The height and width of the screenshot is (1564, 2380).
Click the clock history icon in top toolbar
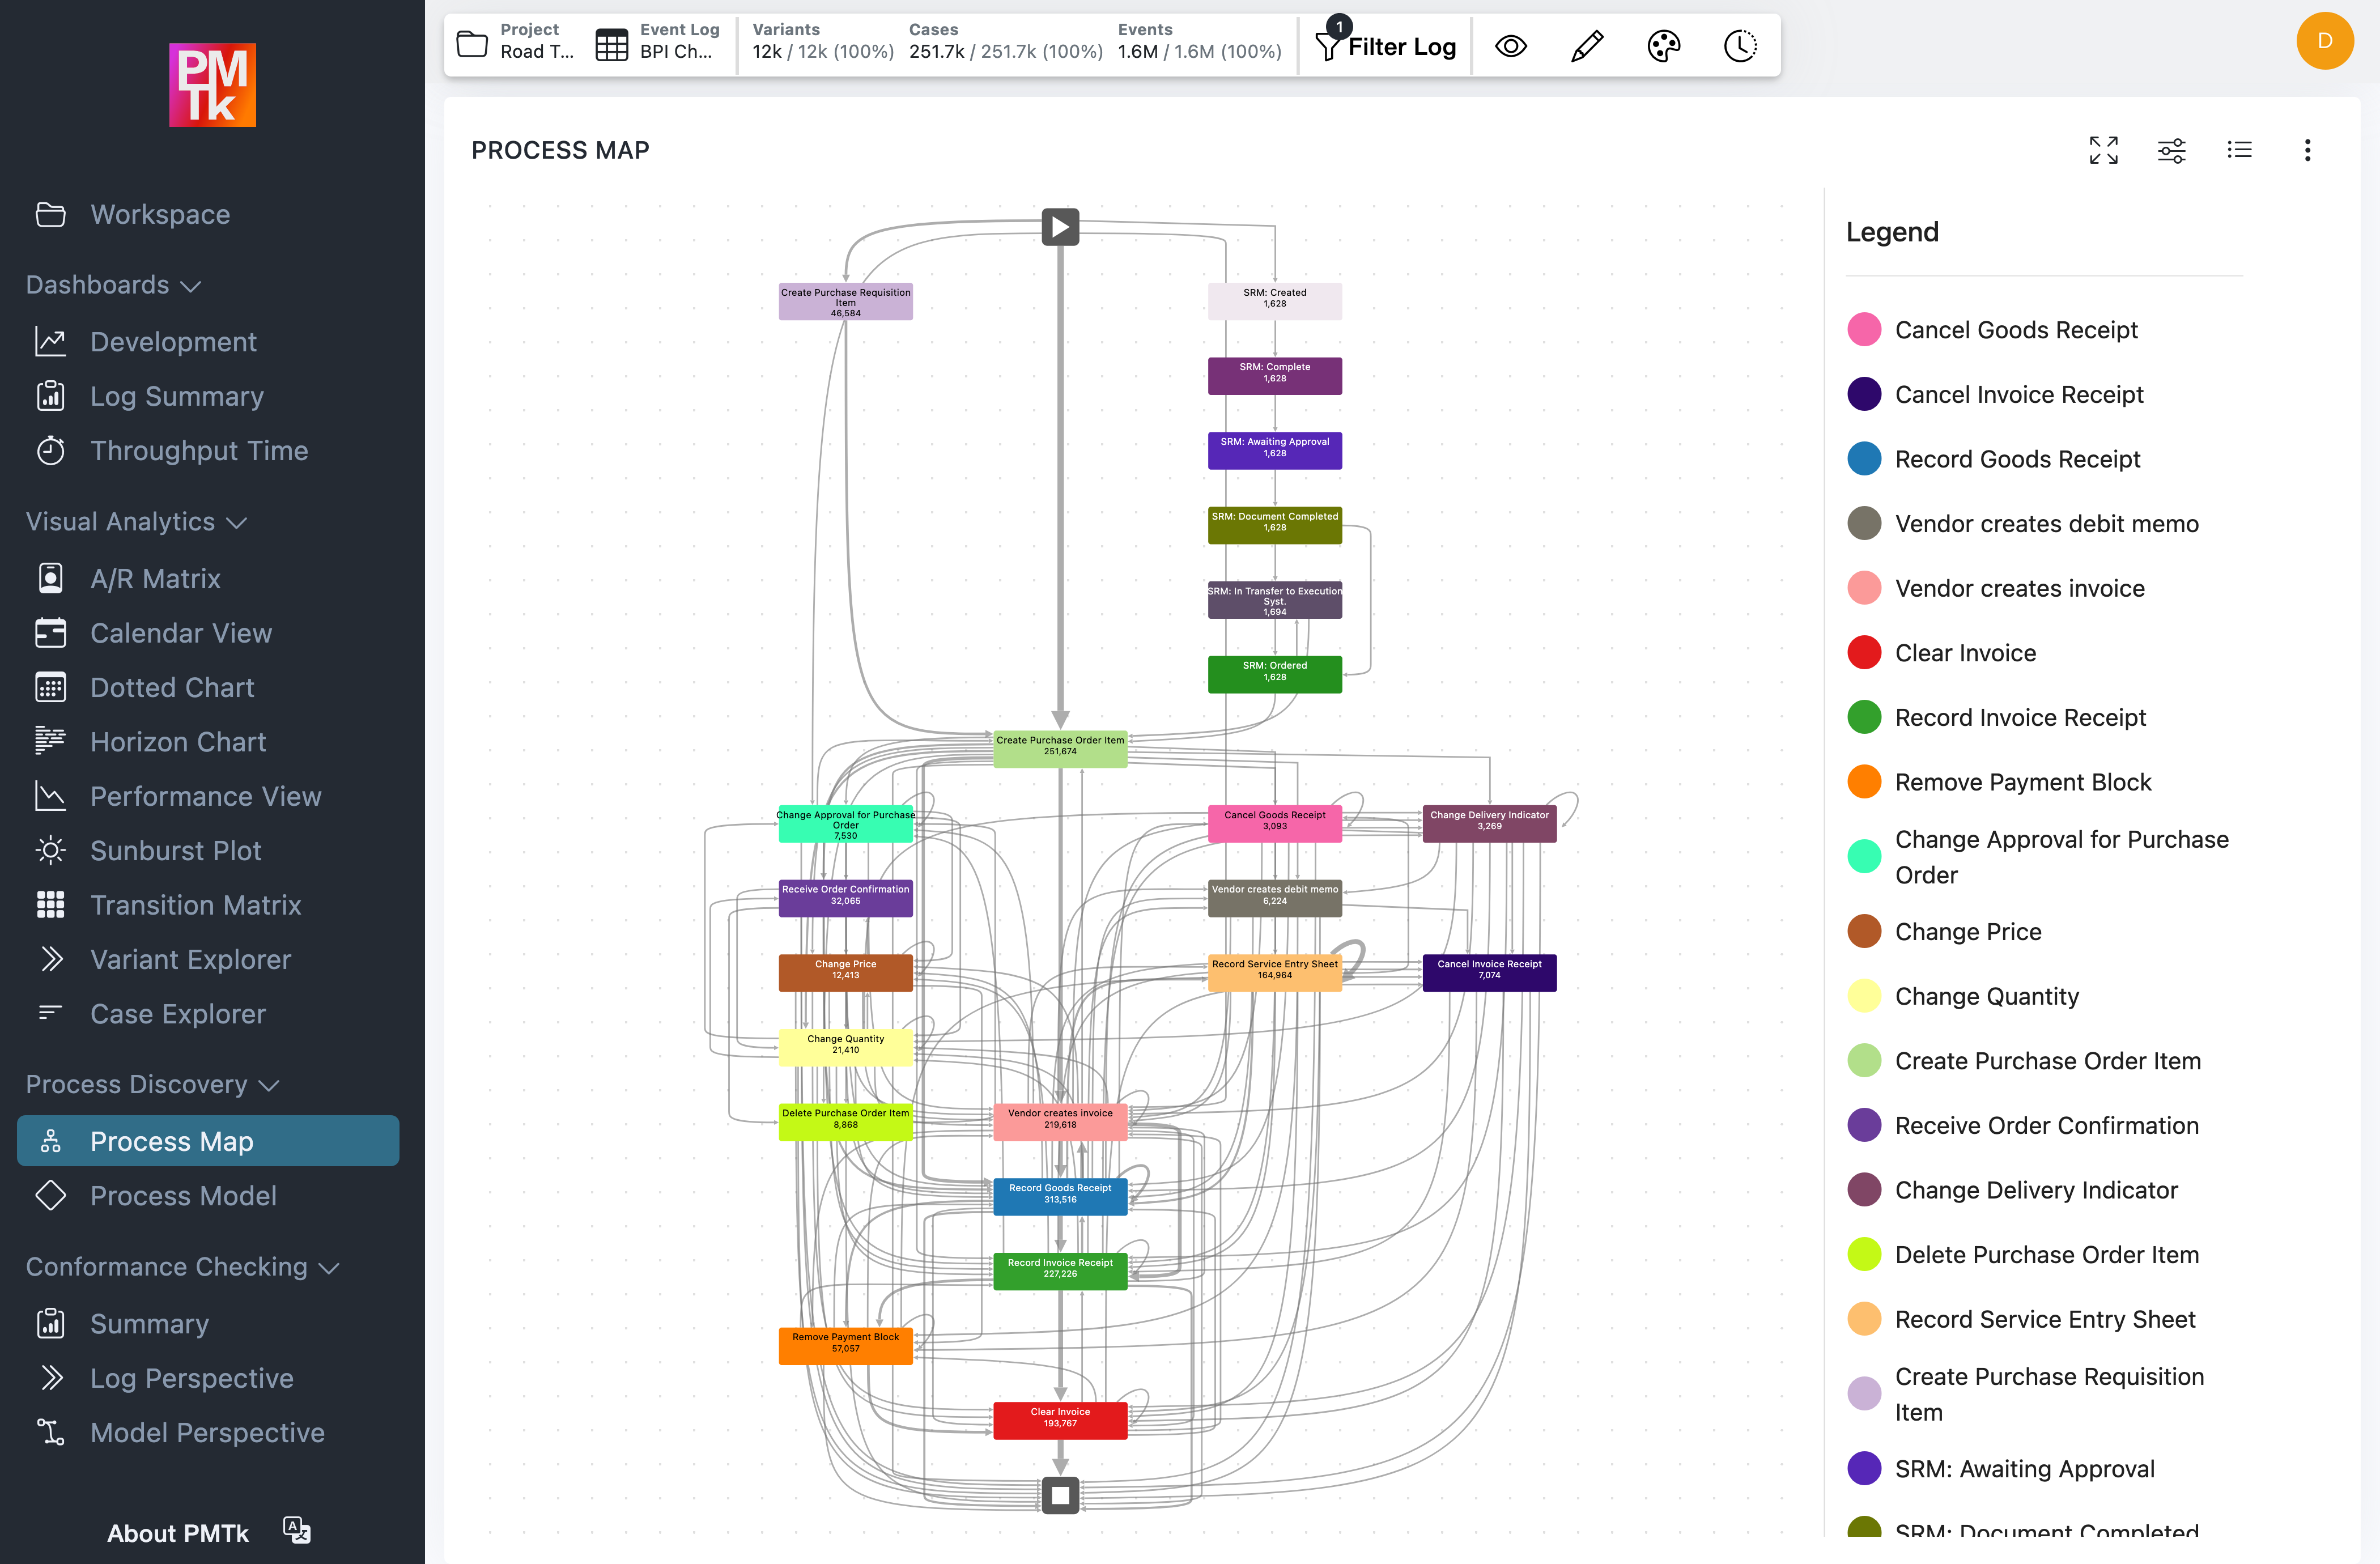click(x=1739, y=45)
